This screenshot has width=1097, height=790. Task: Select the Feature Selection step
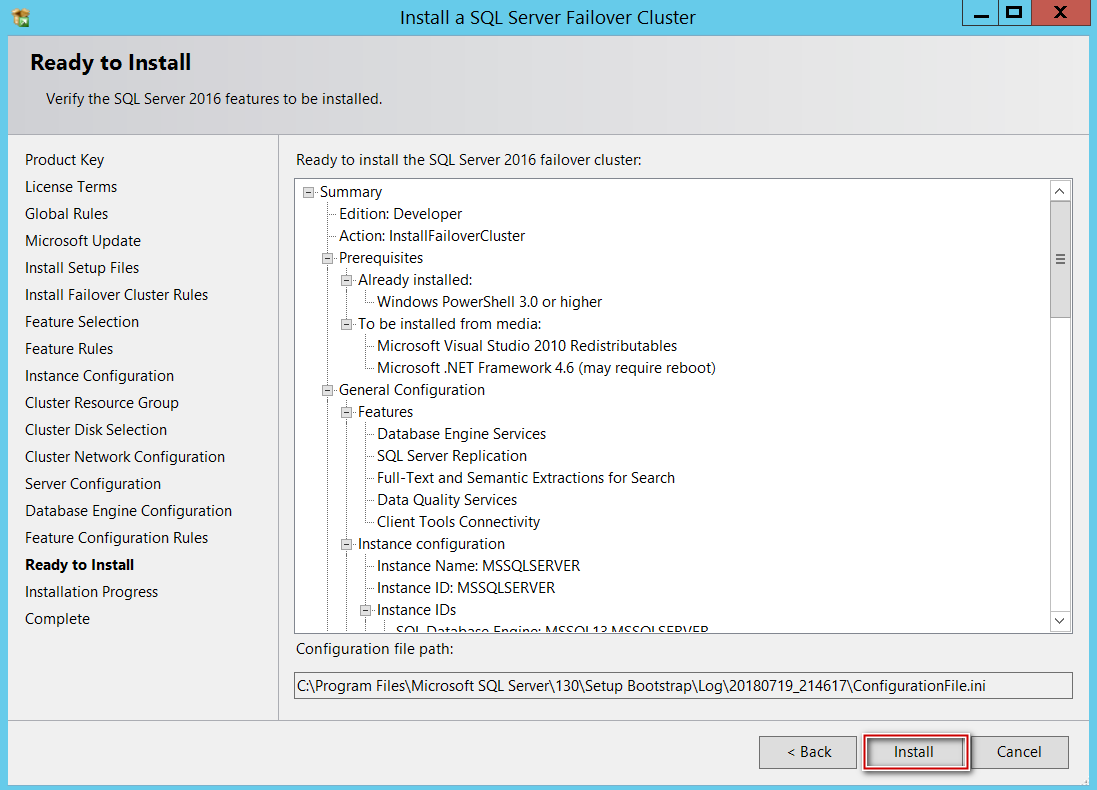tap(82, 322)
